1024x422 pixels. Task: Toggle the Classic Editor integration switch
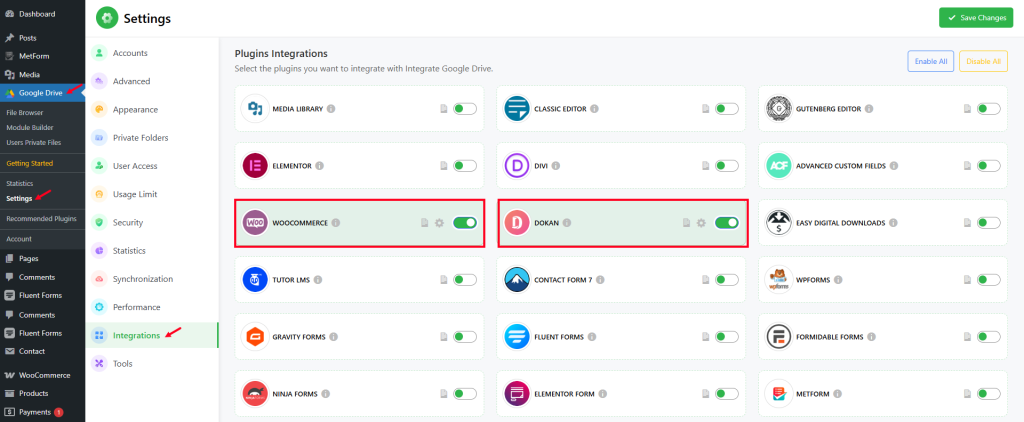pos(727,109)
